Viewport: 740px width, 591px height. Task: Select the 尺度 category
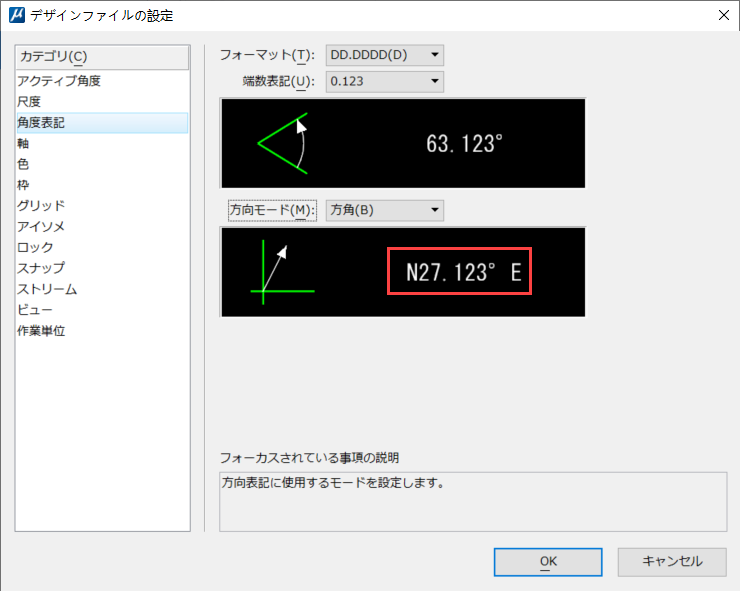coord(102,102)
